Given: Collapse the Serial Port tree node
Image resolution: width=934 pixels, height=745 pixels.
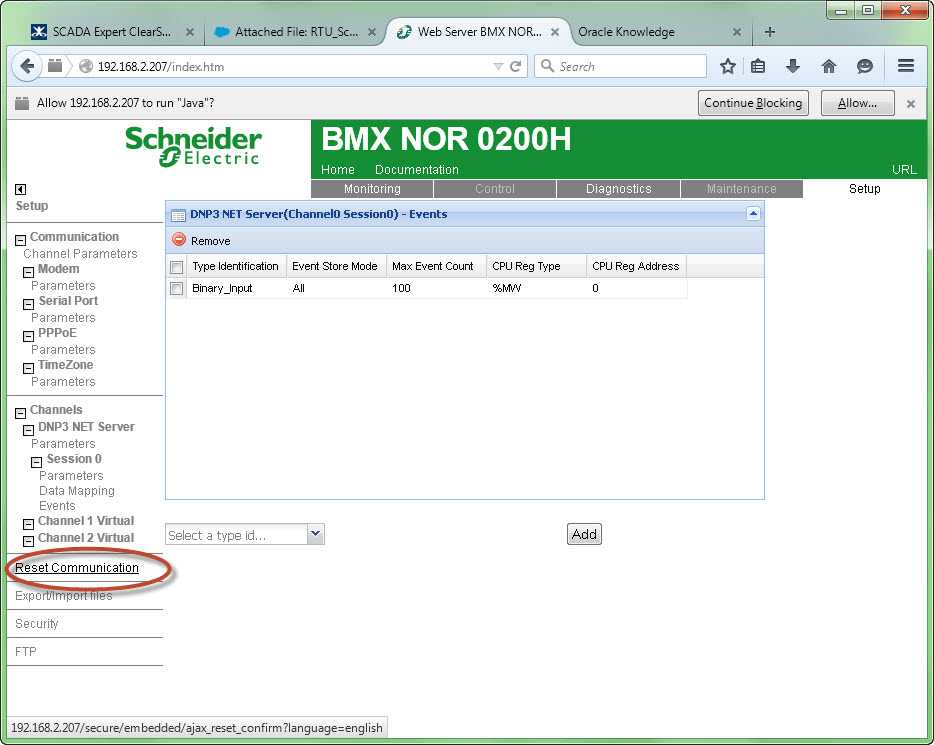Looking at the screenshot, I should coord(28,304).
